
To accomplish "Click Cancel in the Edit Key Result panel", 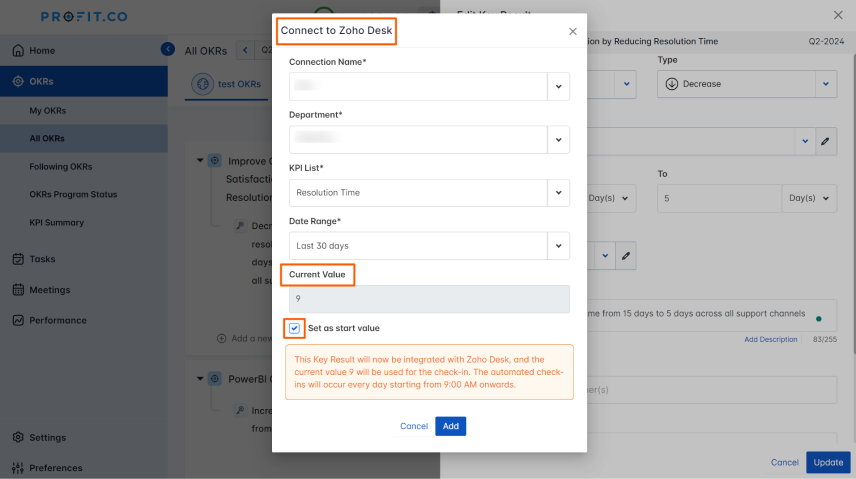I will (x=784, y=463).
